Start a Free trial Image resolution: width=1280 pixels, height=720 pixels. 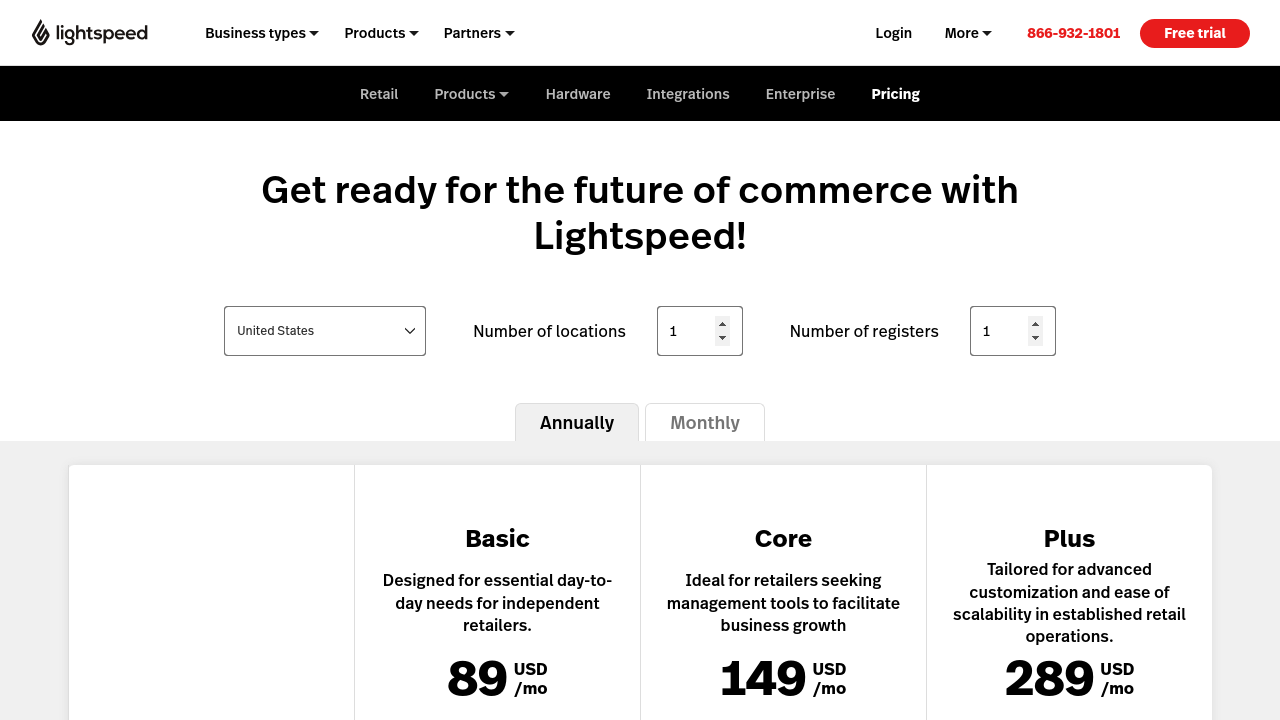click(1194, 33)
